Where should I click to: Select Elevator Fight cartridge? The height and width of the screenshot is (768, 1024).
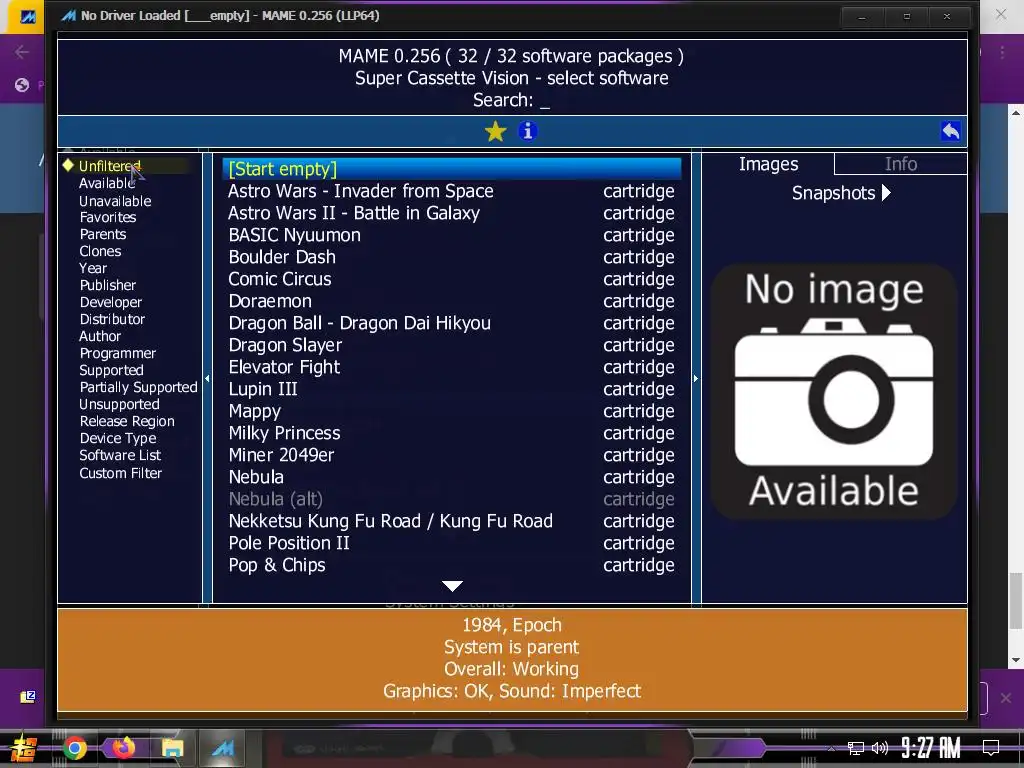tap(452, 367)
